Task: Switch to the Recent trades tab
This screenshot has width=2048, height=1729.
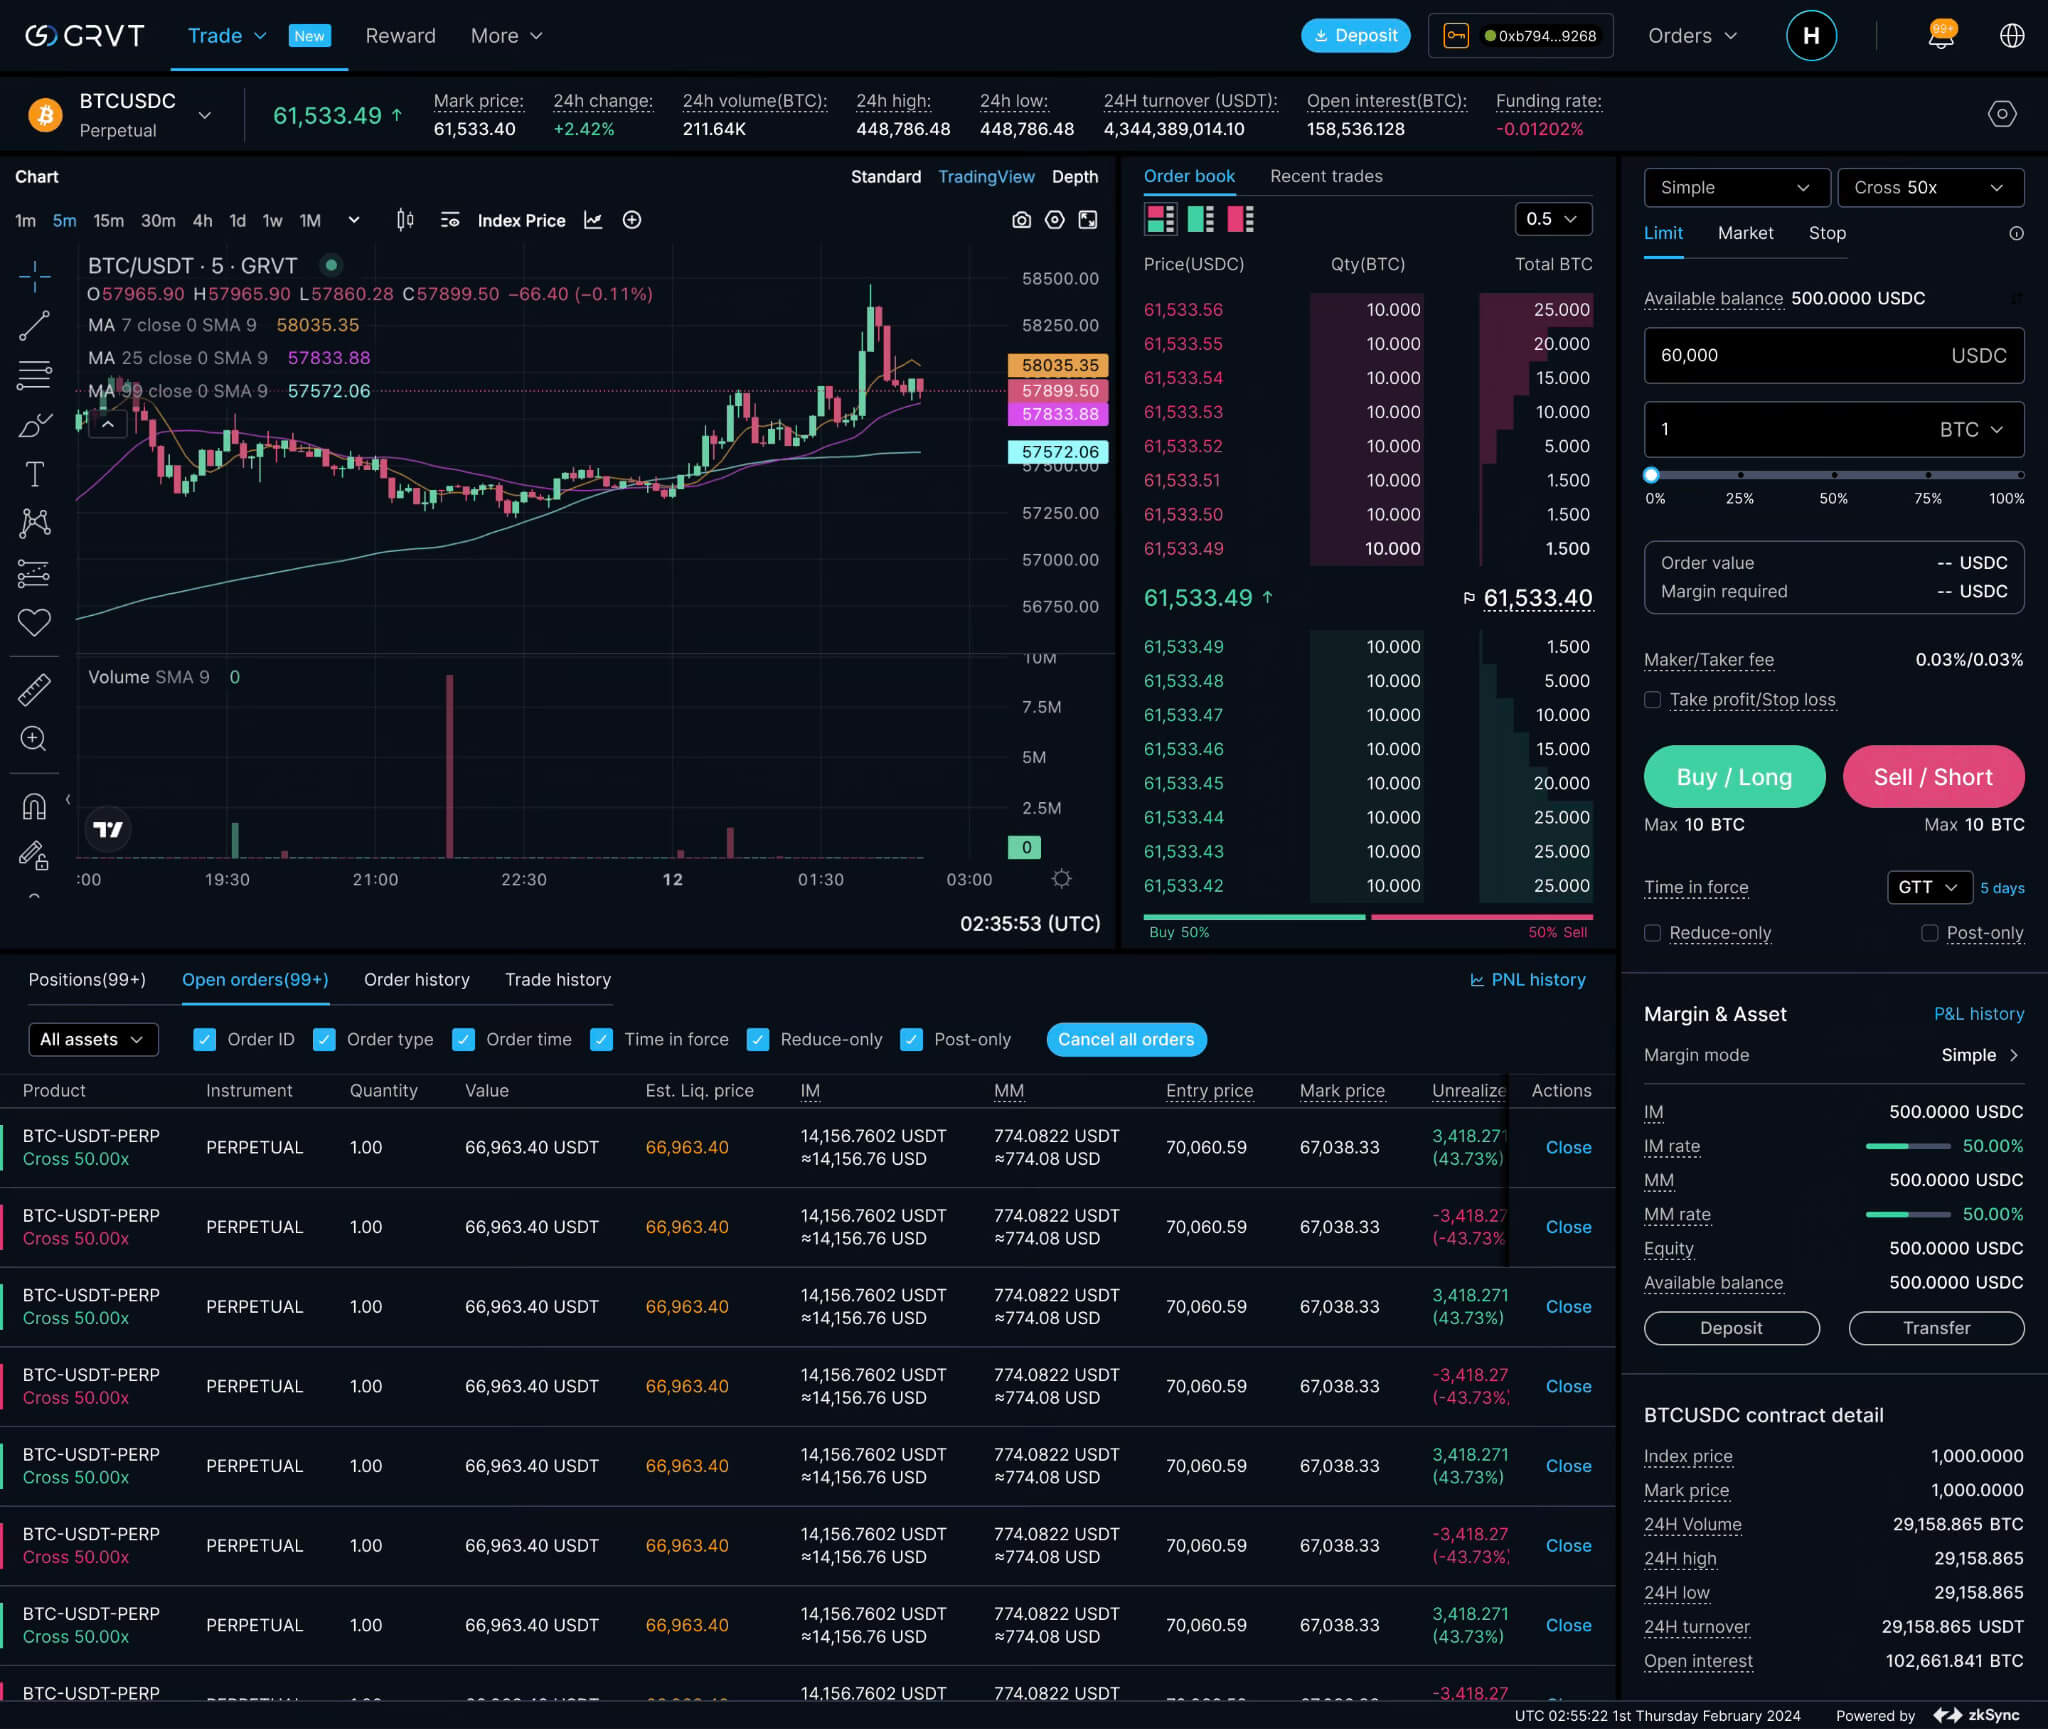Action: [1326, 176]
